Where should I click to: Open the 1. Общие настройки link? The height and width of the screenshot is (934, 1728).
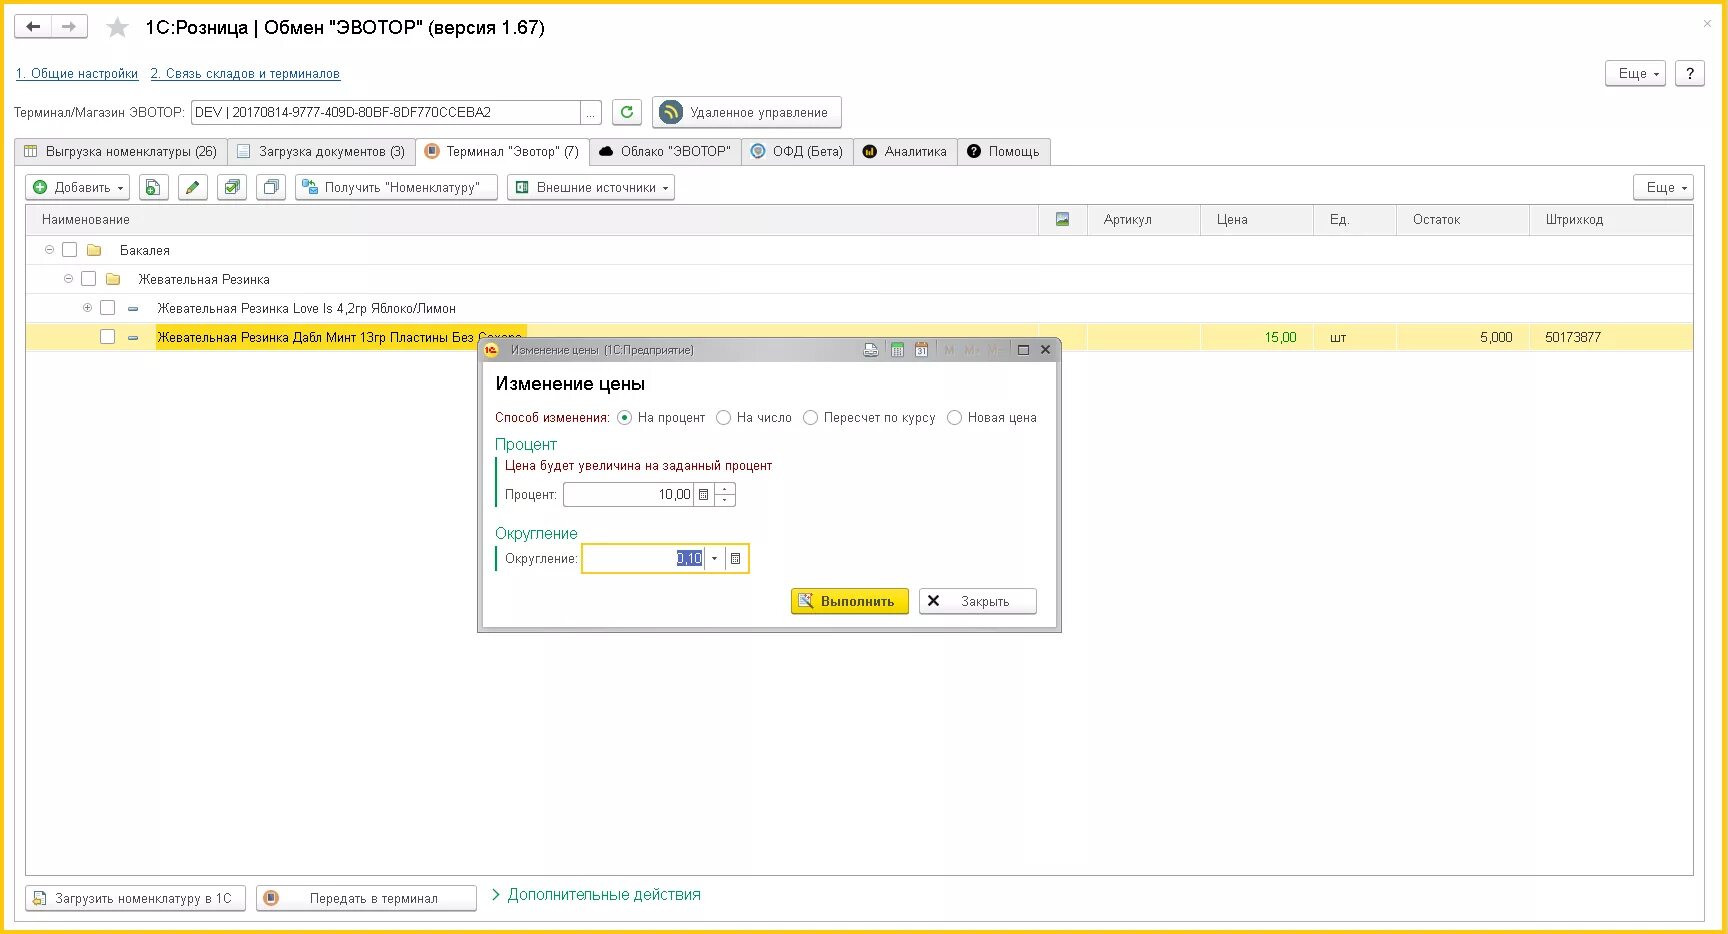[x=77, y=74]
